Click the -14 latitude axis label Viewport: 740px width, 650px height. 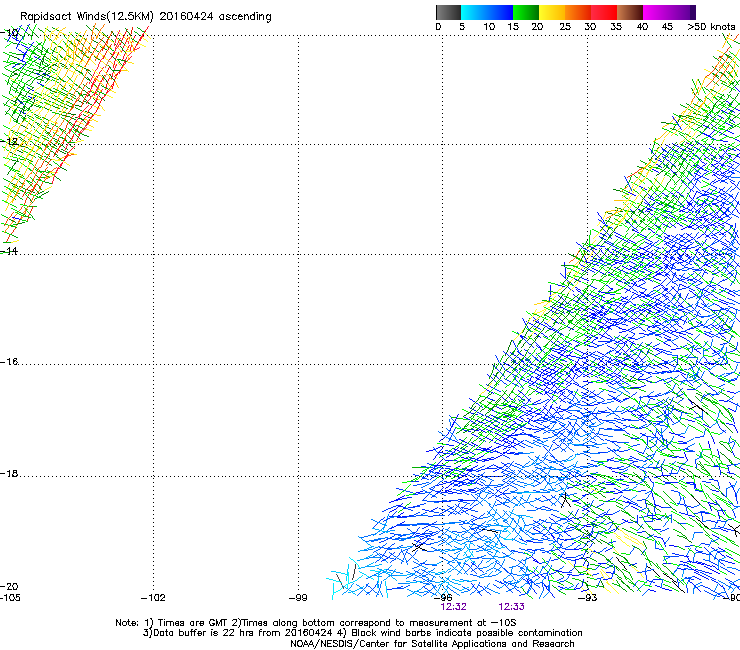click(9, 251)
